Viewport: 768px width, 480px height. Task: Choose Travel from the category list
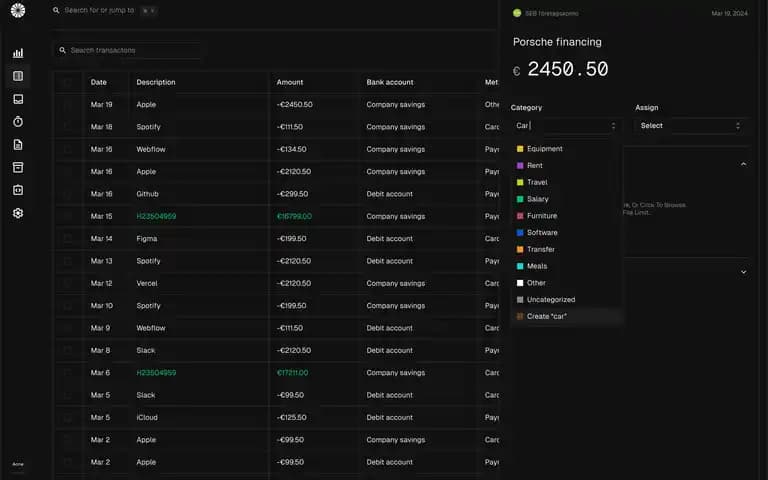click(567, 182)
